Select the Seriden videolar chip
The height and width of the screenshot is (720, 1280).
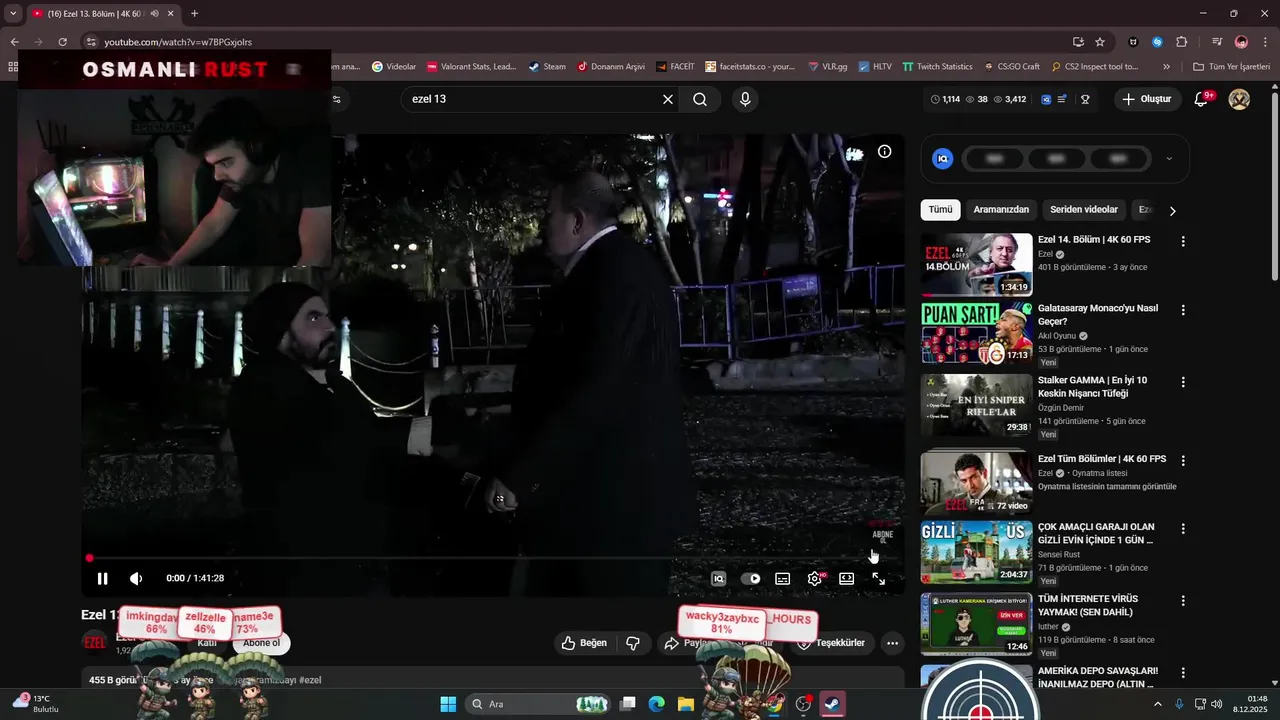(1084, 210)
